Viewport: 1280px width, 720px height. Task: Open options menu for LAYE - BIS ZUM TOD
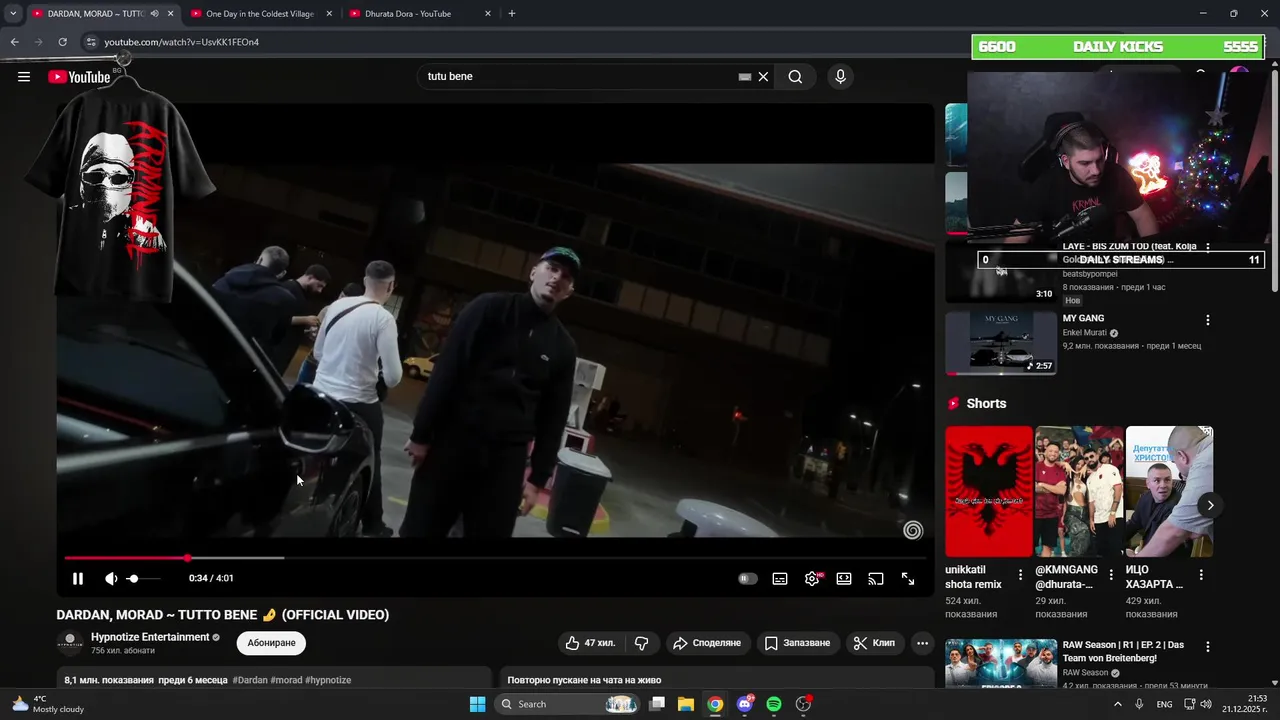(1208, 247)
